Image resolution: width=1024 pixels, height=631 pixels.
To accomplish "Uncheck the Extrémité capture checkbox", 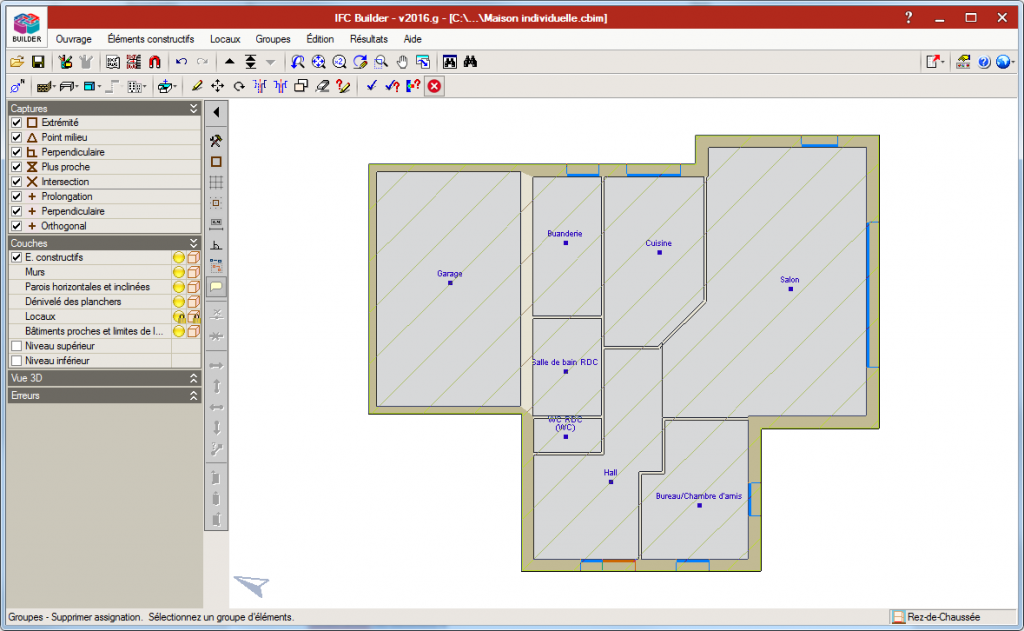I will 16,122.
